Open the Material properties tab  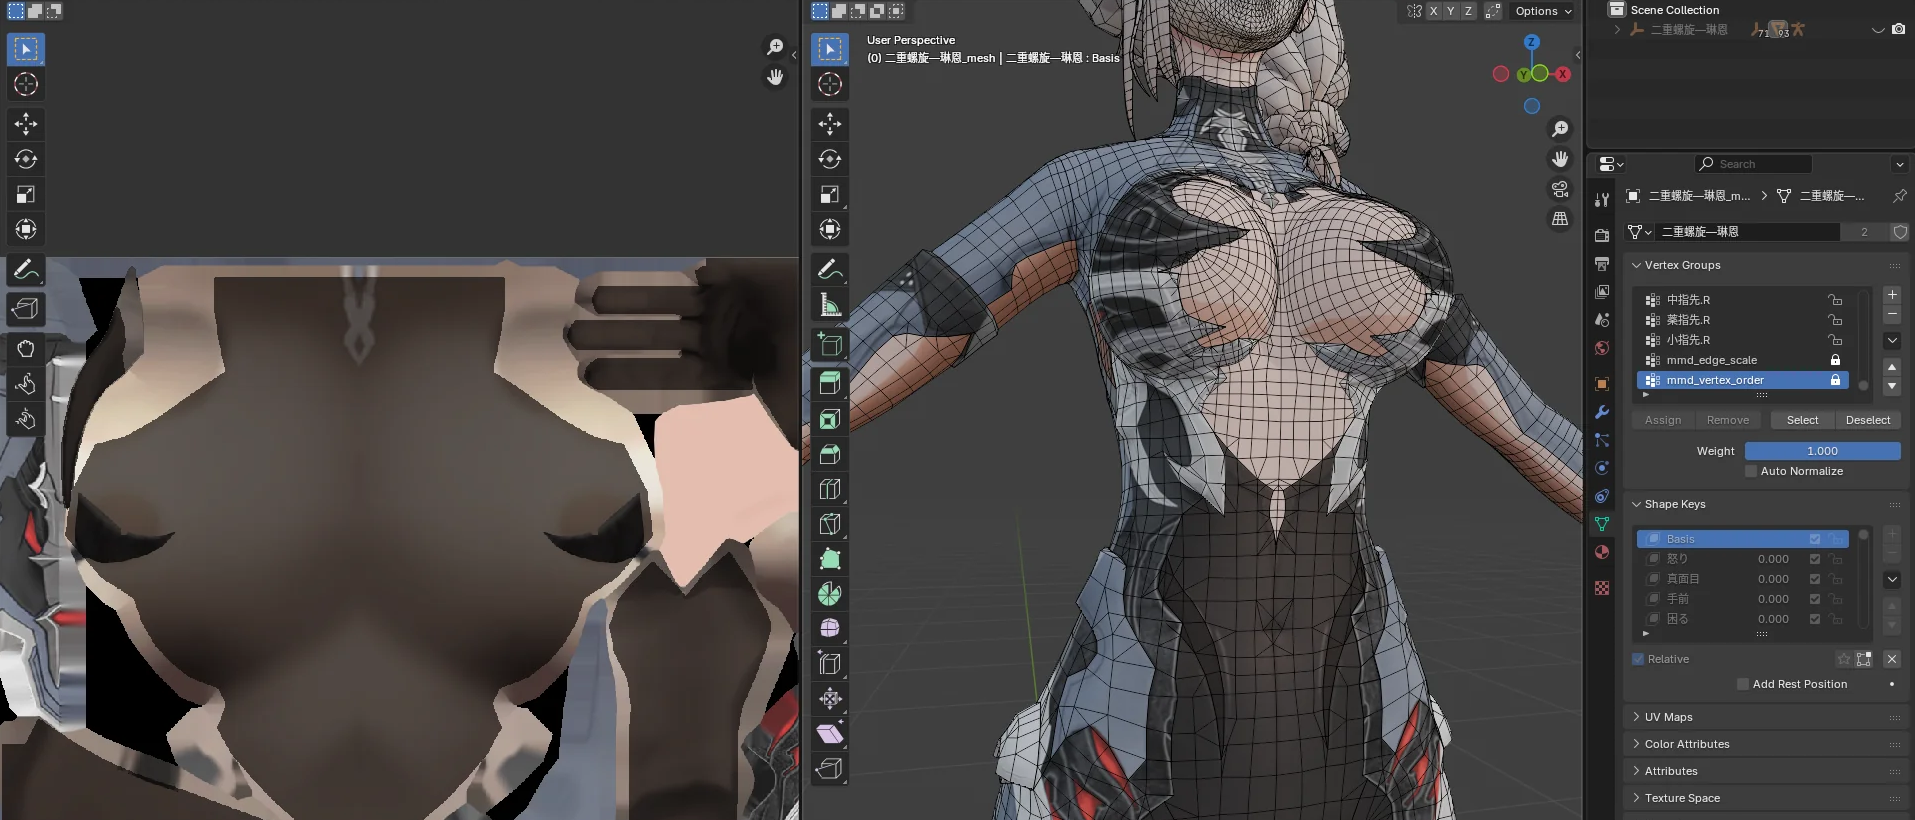(x=1601, y=552)
